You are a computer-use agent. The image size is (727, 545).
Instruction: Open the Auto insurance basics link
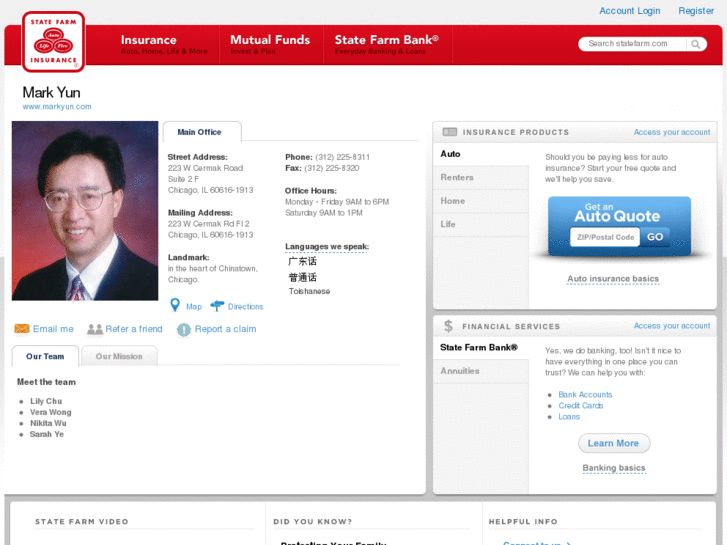pos(613,279)
